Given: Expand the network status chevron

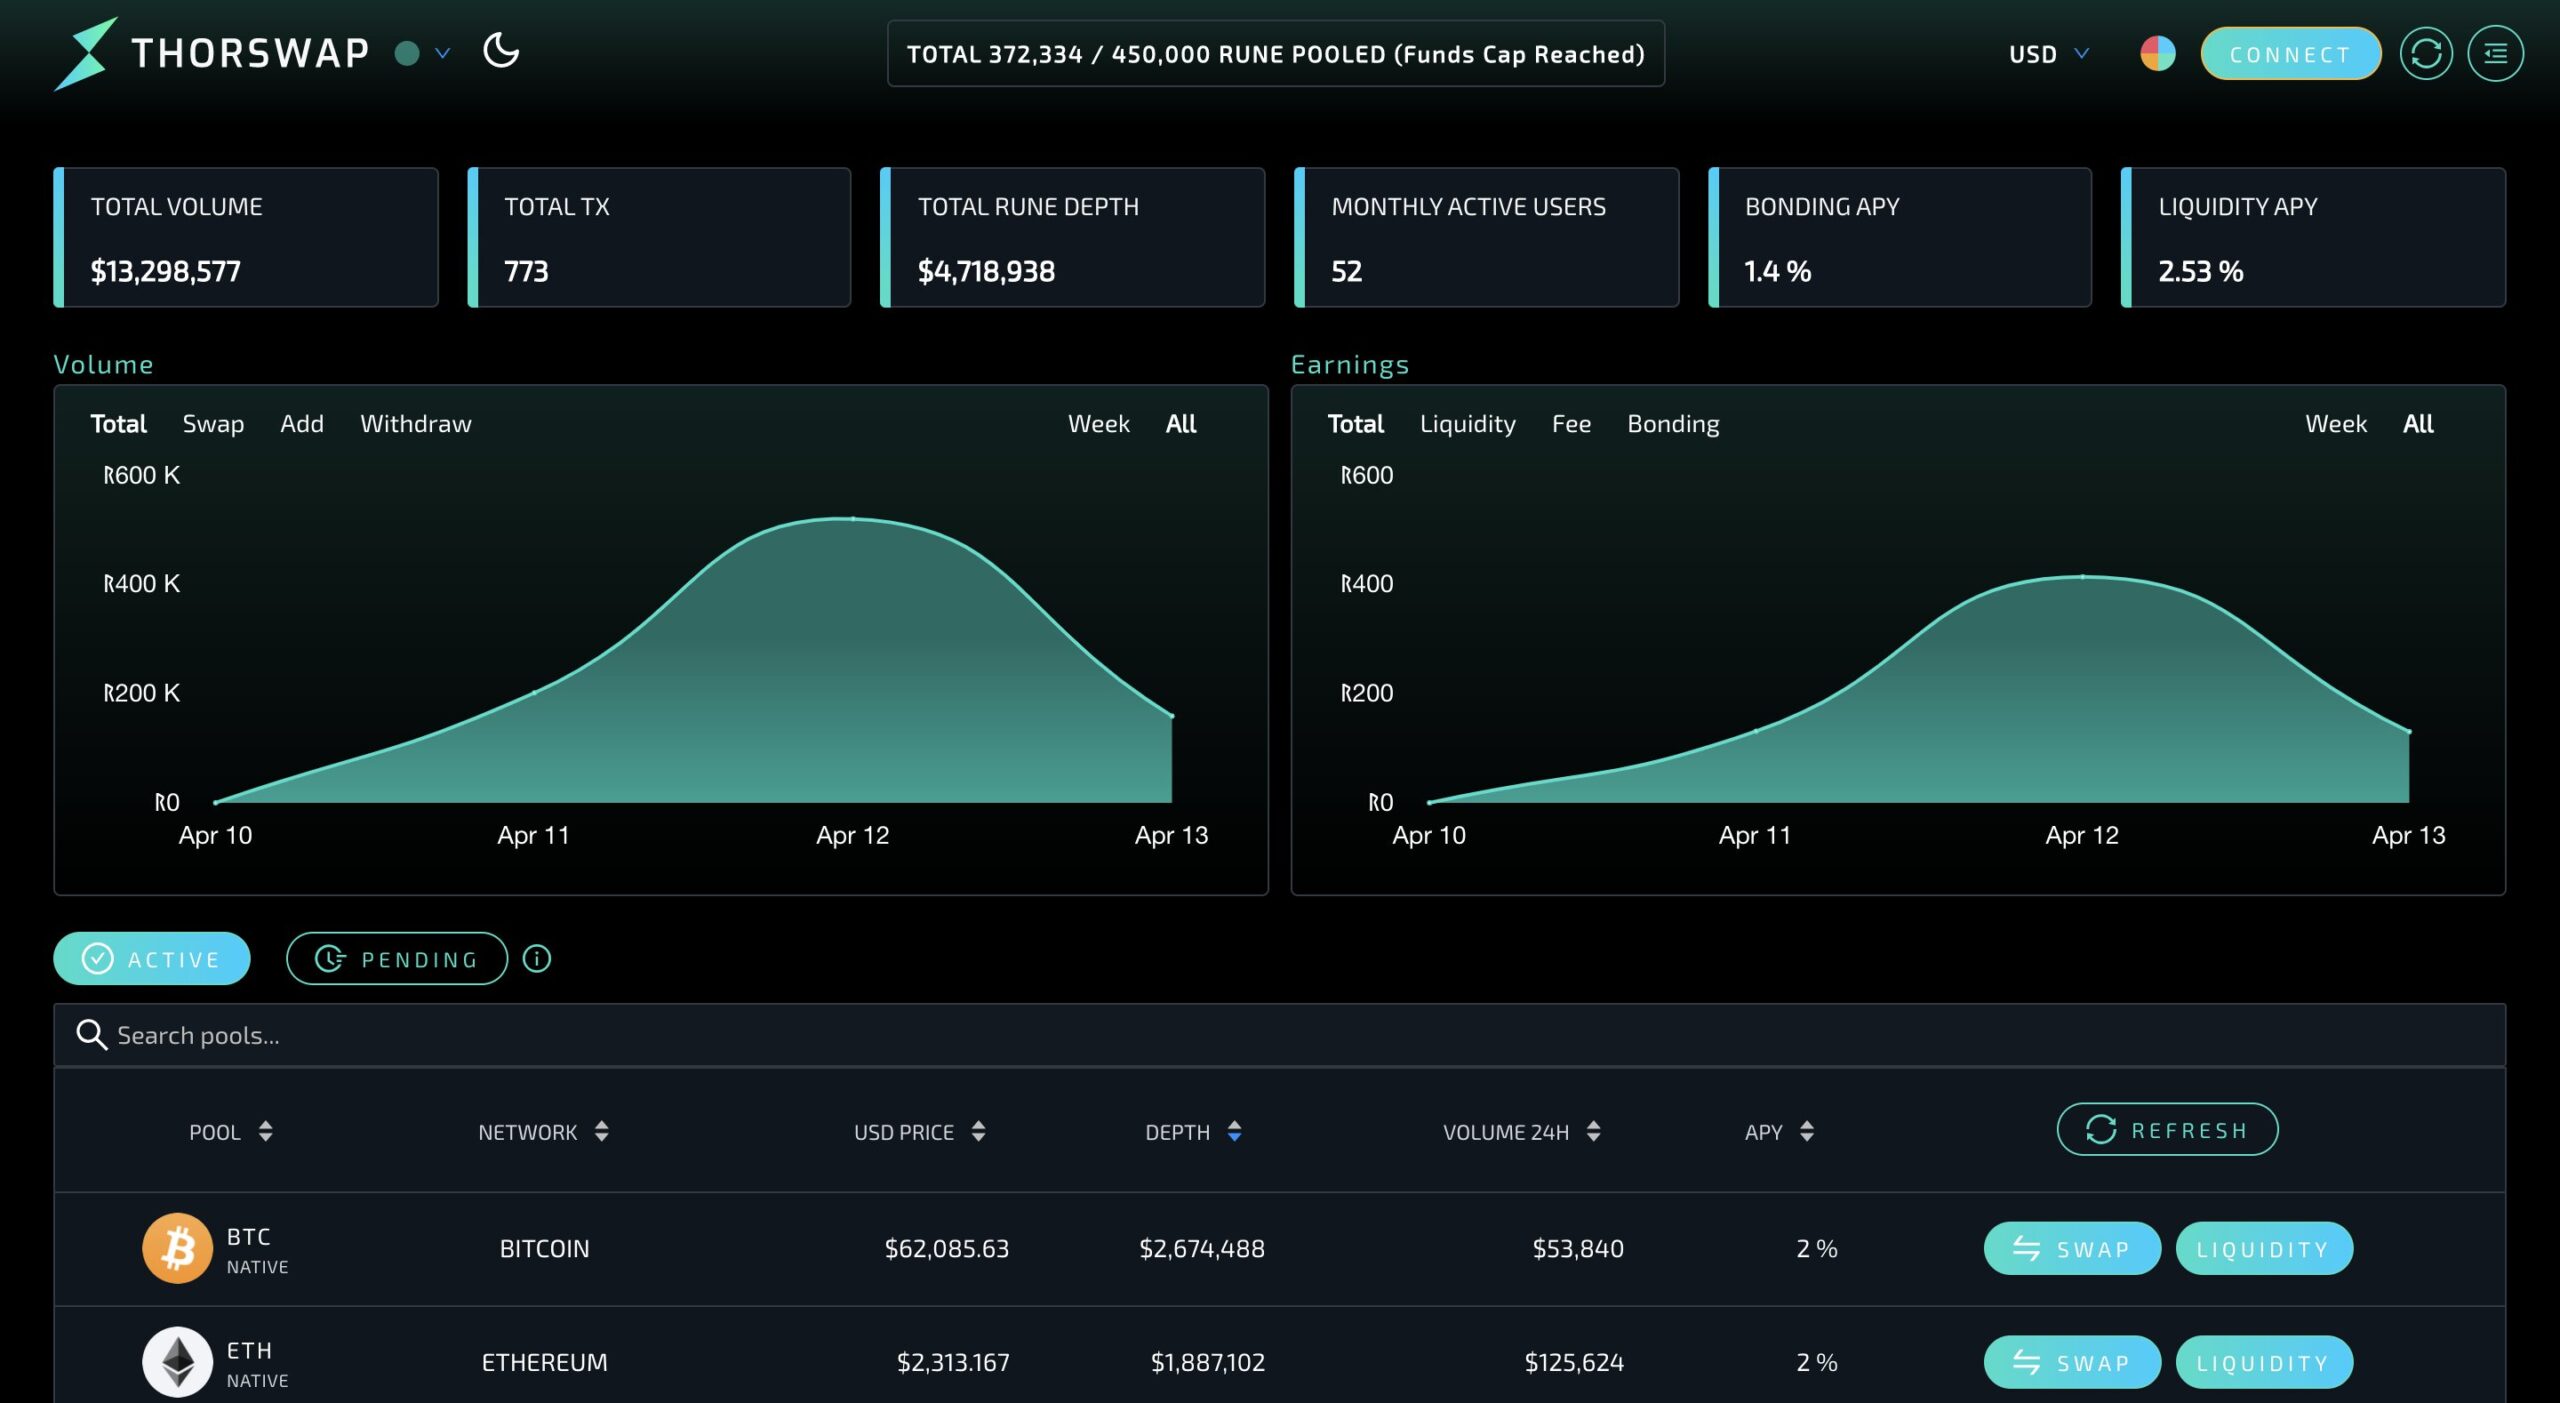Looking at the screenshot, I should click(443, 53).
